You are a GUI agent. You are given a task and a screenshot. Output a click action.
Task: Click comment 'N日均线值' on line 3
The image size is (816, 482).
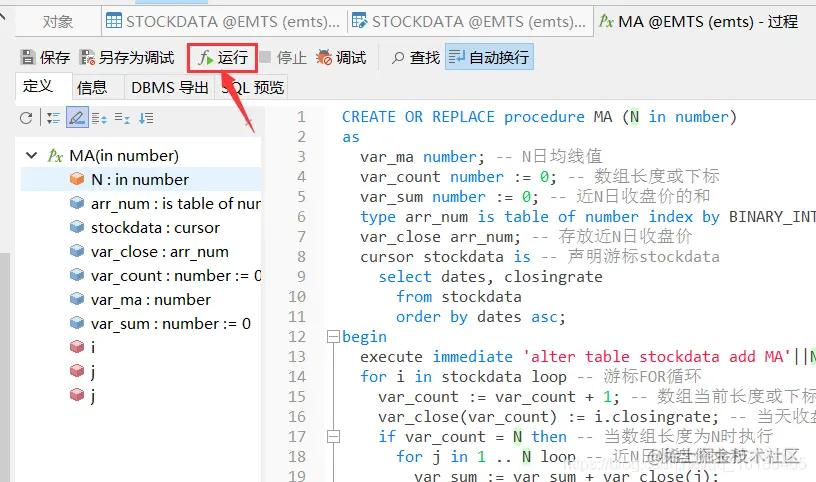pyautogui.click(x=562, y=156)
